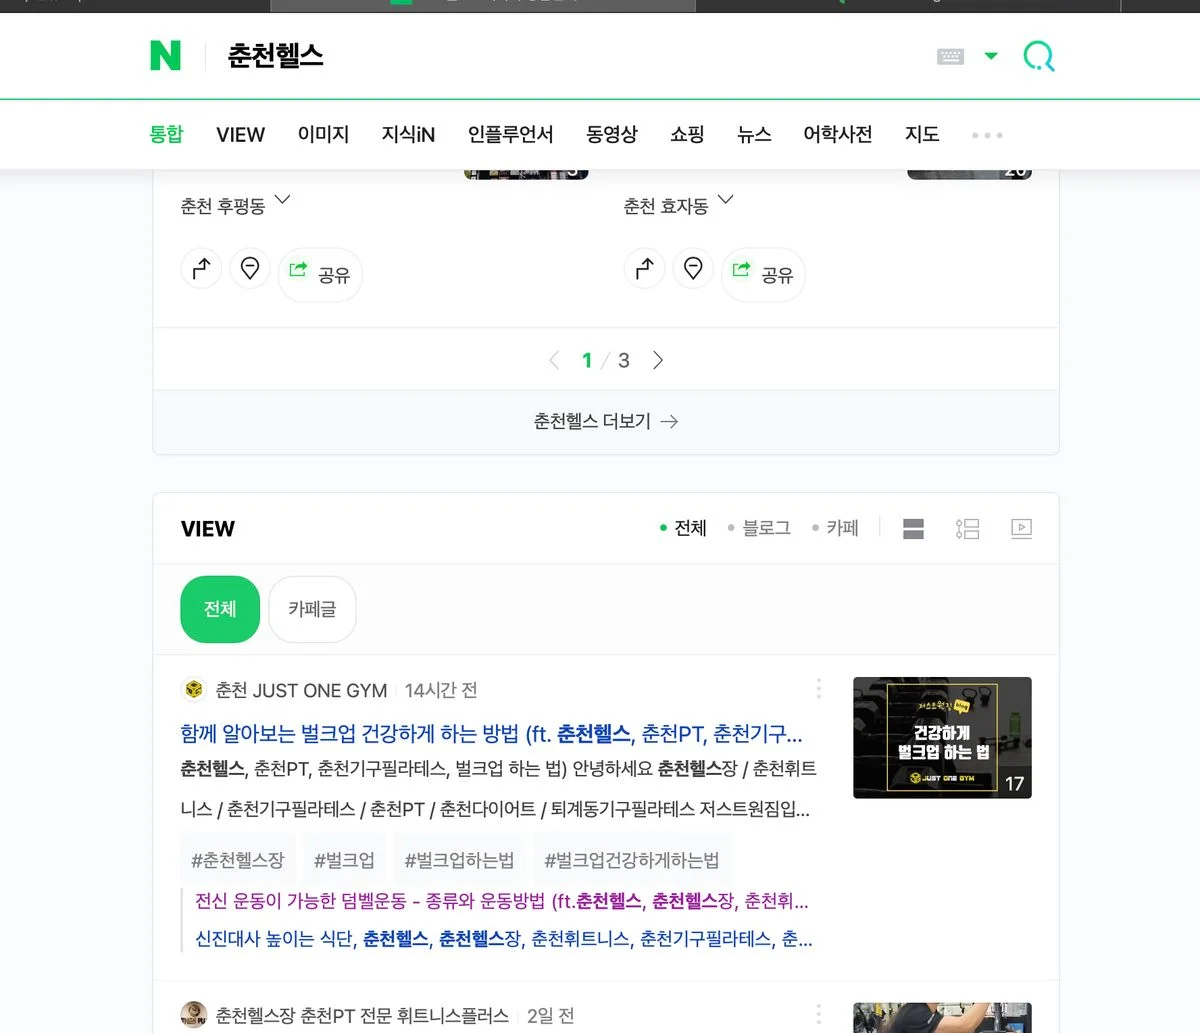Open the 휘트니스플러스 author name
This screenshot has width=1200, height=1033.
tap(362, 1015)
